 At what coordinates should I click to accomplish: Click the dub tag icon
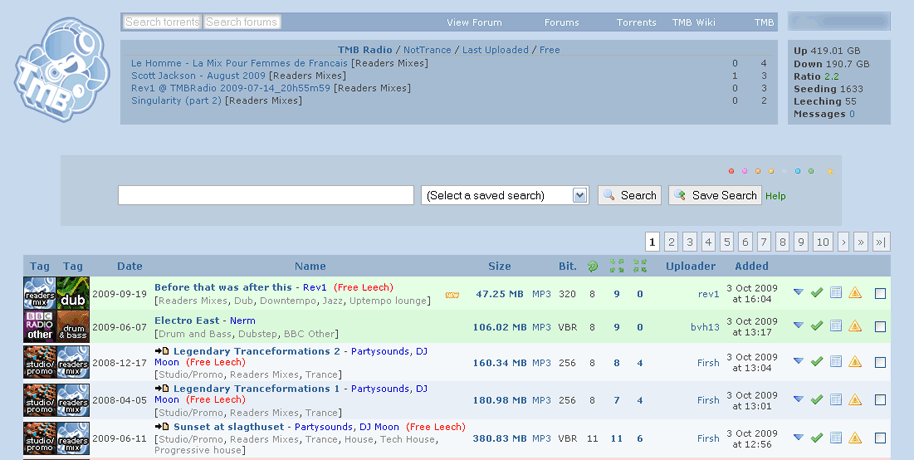pos(73,294)
